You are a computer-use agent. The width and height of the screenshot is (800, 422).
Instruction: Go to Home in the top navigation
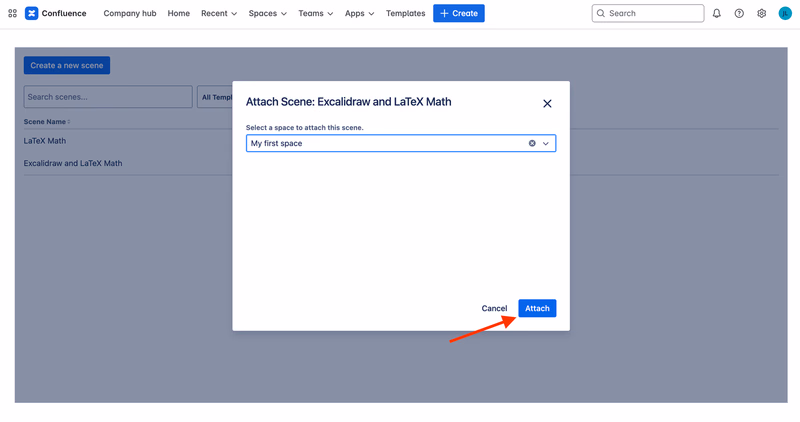[179, 13]
